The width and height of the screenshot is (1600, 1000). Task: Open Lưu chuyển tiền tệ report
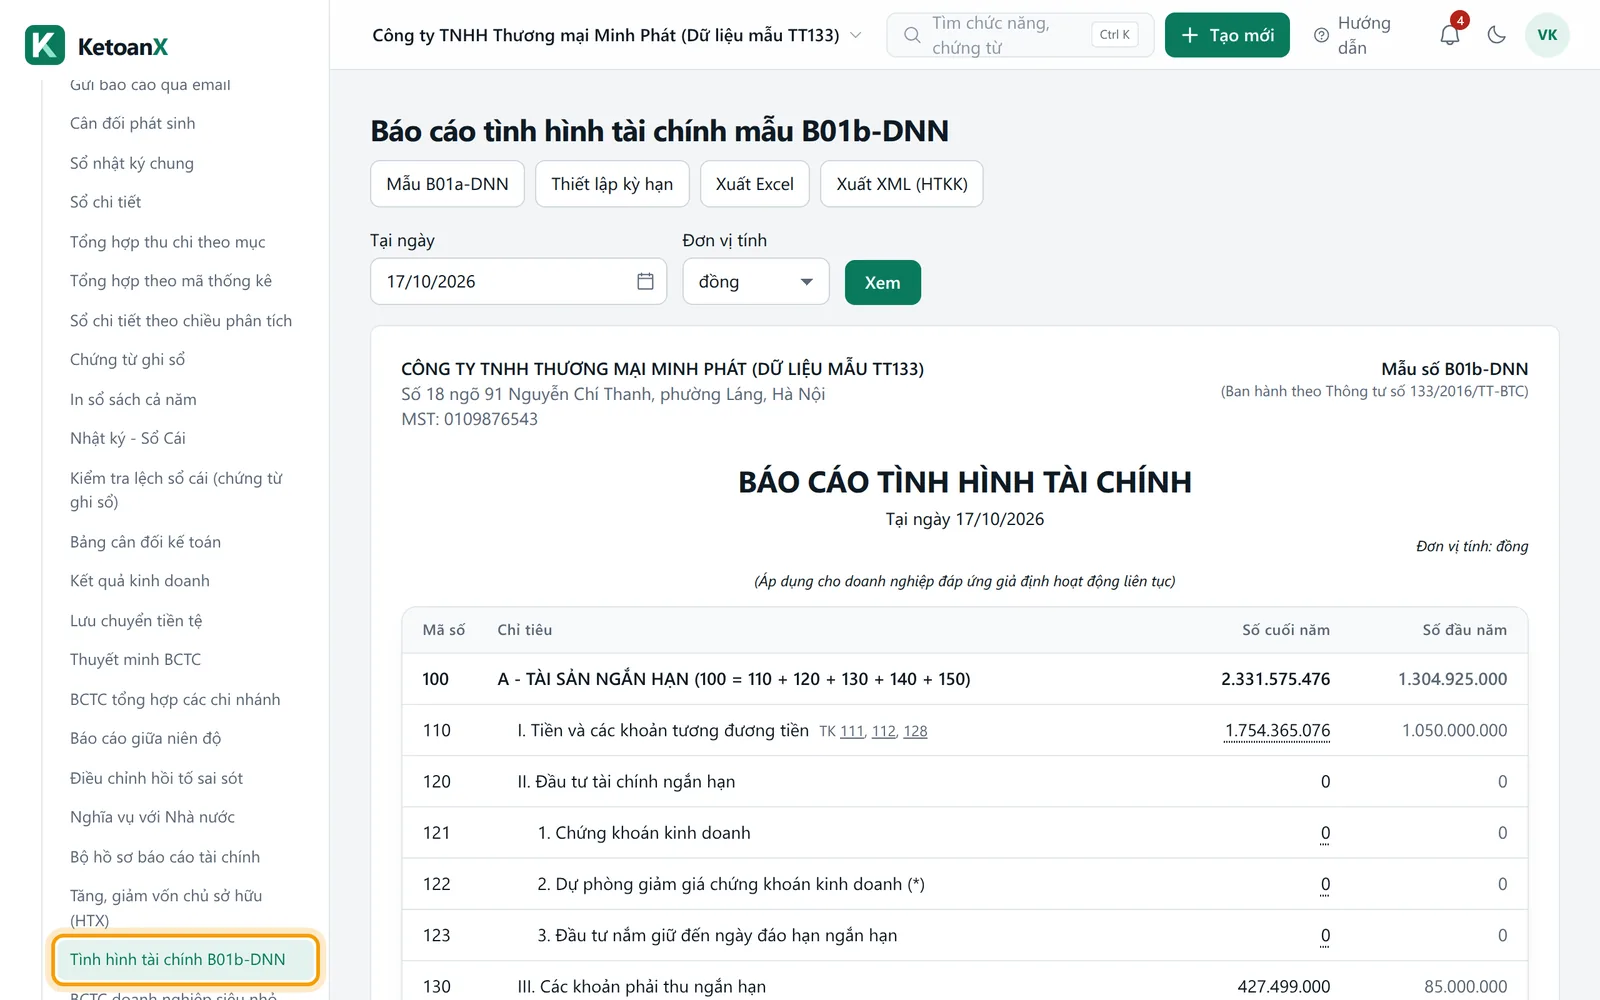coord(135,621)
